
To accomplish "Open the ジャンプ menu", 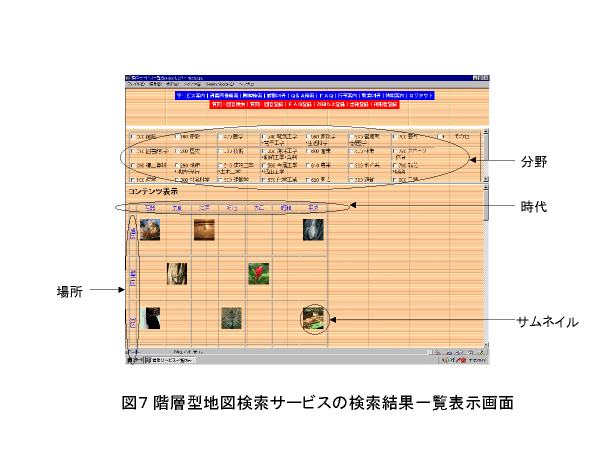I will (192, 84).
